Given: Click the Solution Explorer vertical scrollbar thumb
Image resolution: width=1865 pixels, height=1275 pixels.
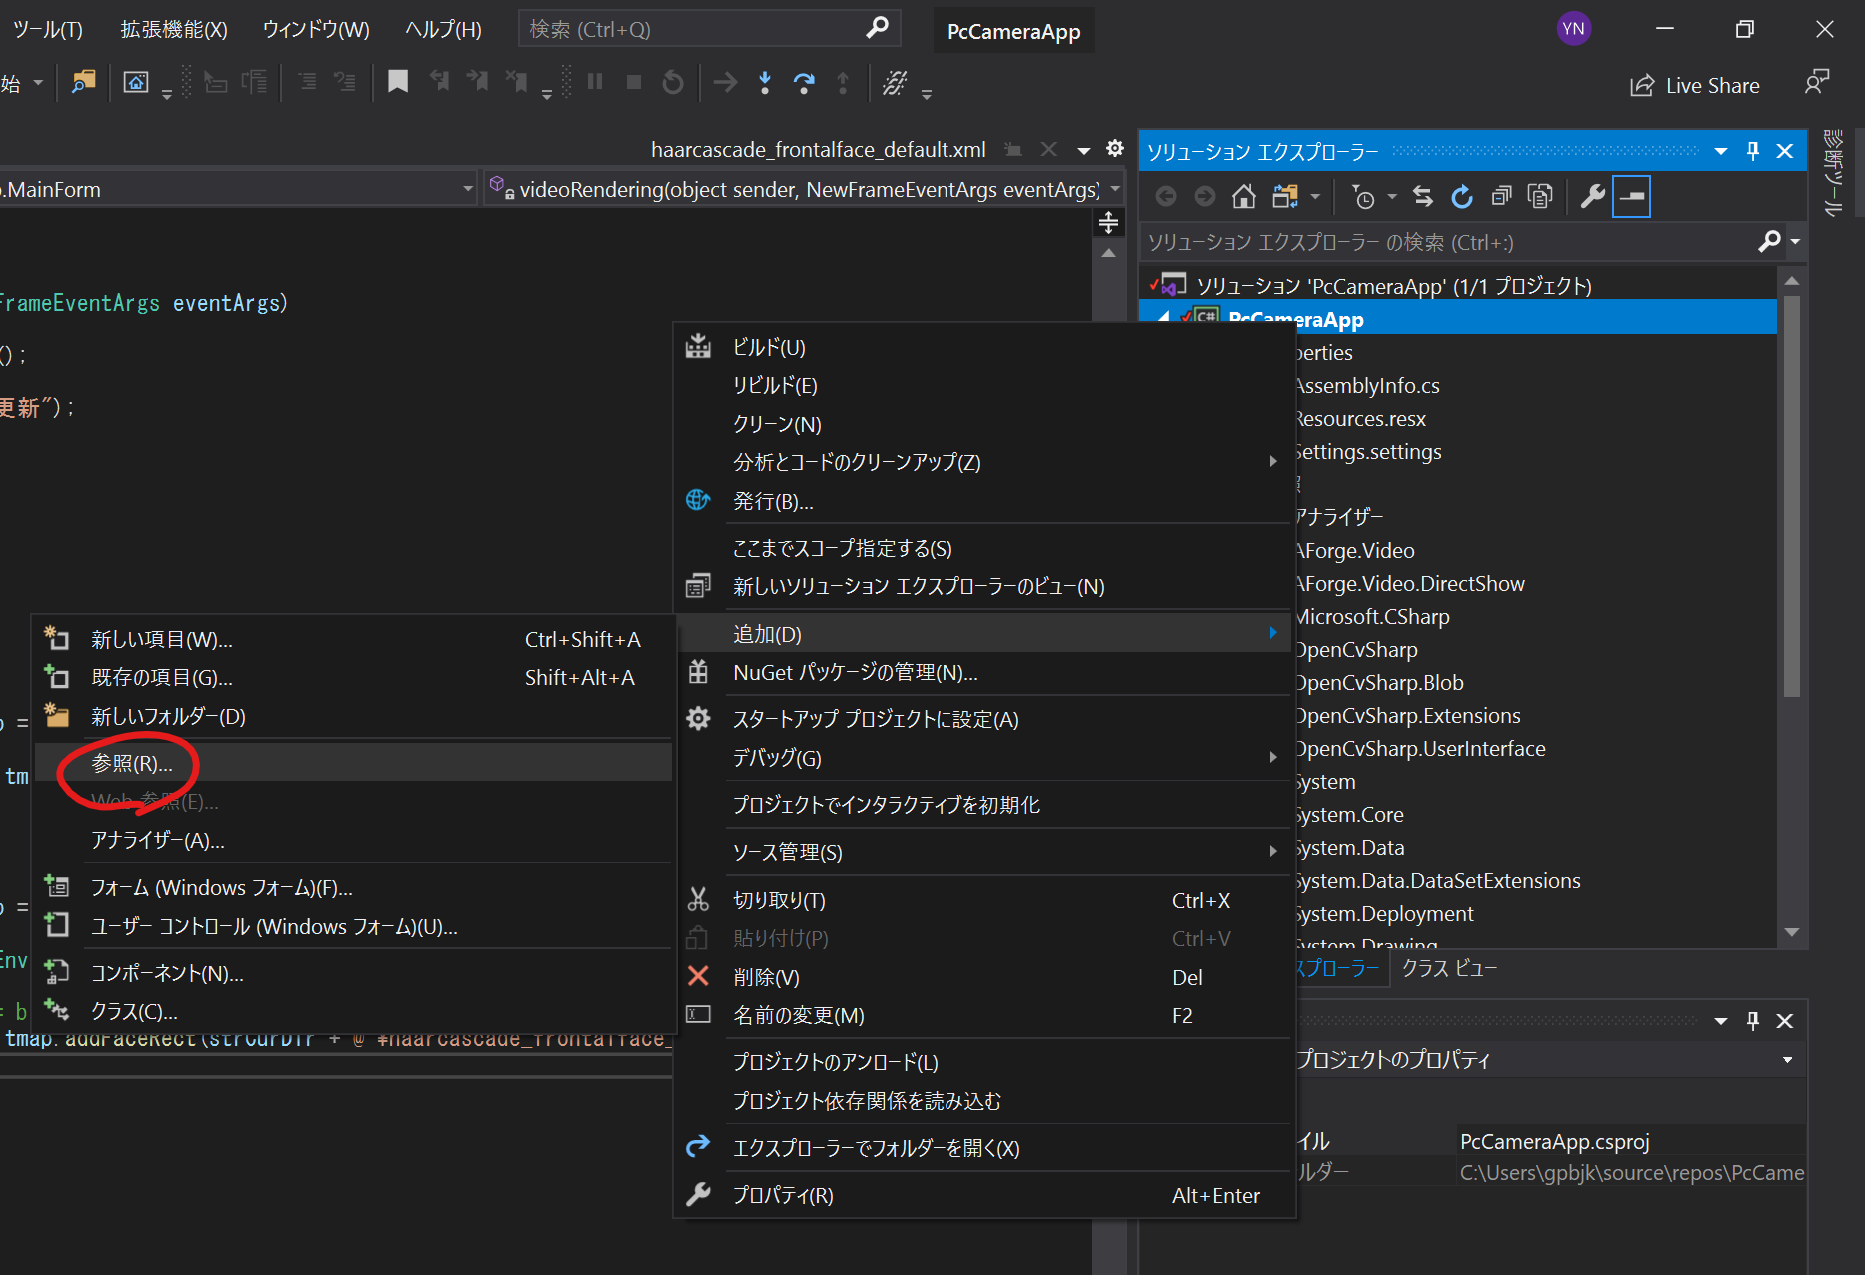Looking at the screenshot, I should click(x=1791, y=495).
